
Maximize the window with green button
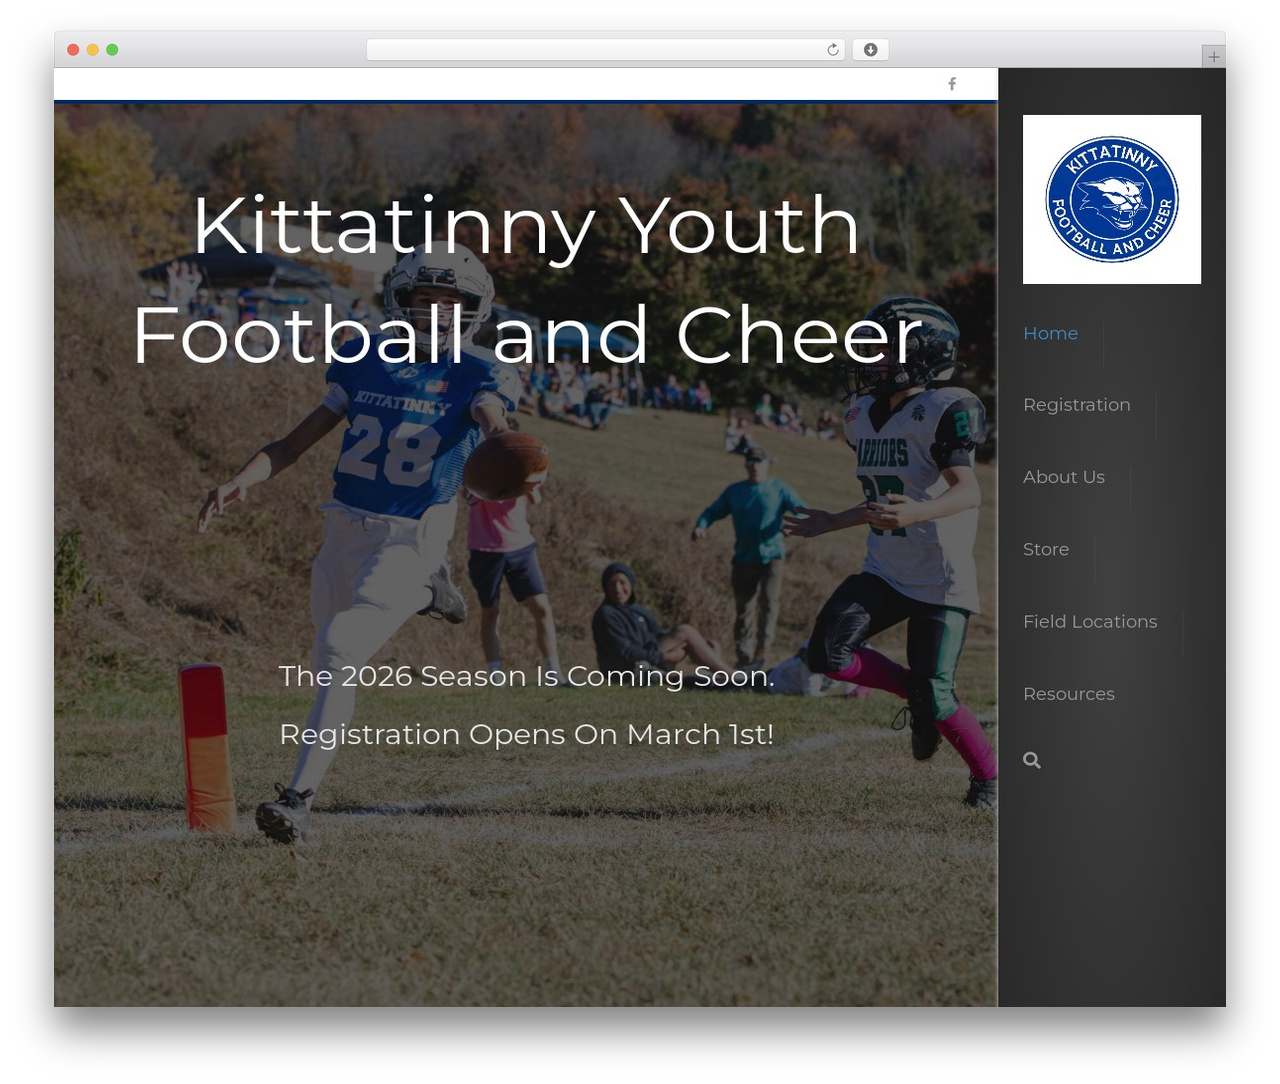[112, 50]
